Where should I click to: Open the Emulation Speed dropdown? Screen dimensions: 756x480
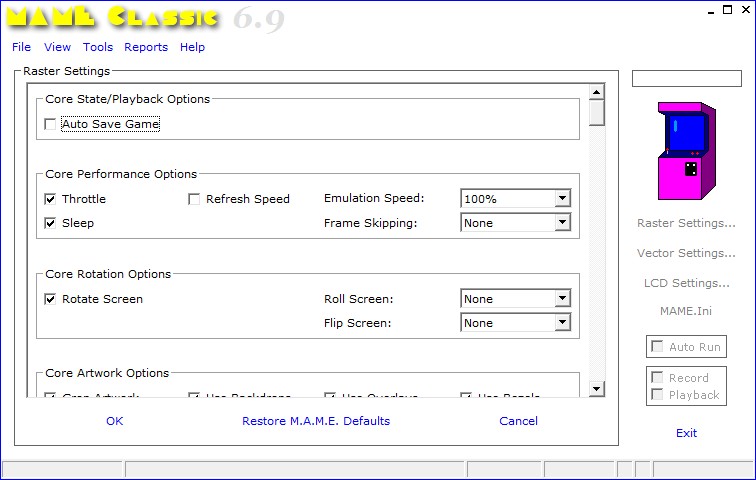pos(561,199)
